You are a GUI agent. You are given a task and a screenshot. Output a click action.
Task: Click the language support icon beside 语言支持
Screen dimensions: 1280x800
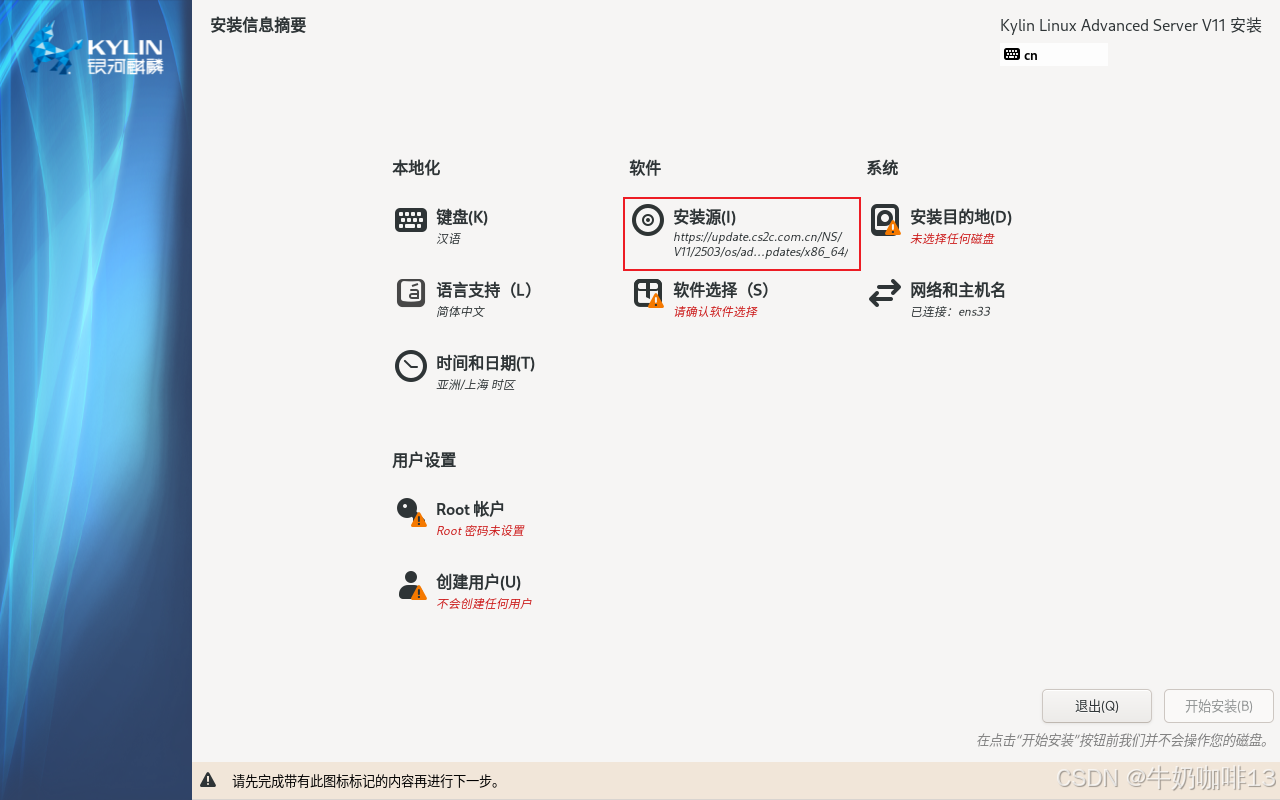coord(411,293)
